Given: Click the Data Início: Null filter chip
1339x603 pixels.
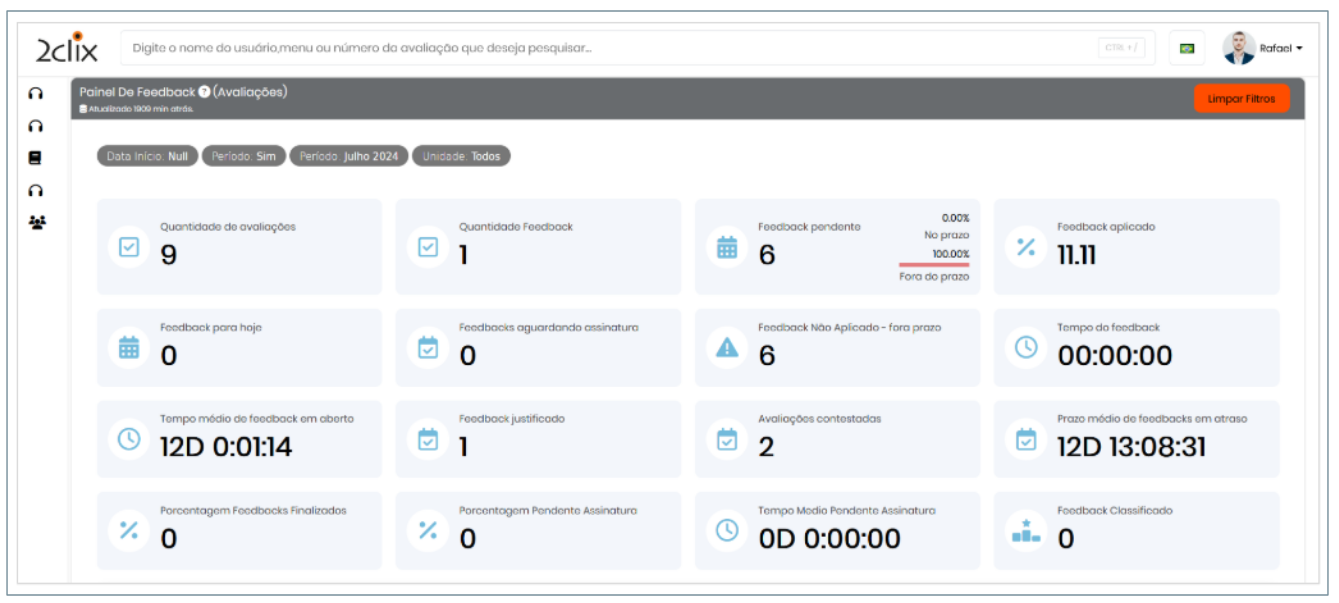Looking at the screenshot, I should pyautogui.click(x=147, y=156).
